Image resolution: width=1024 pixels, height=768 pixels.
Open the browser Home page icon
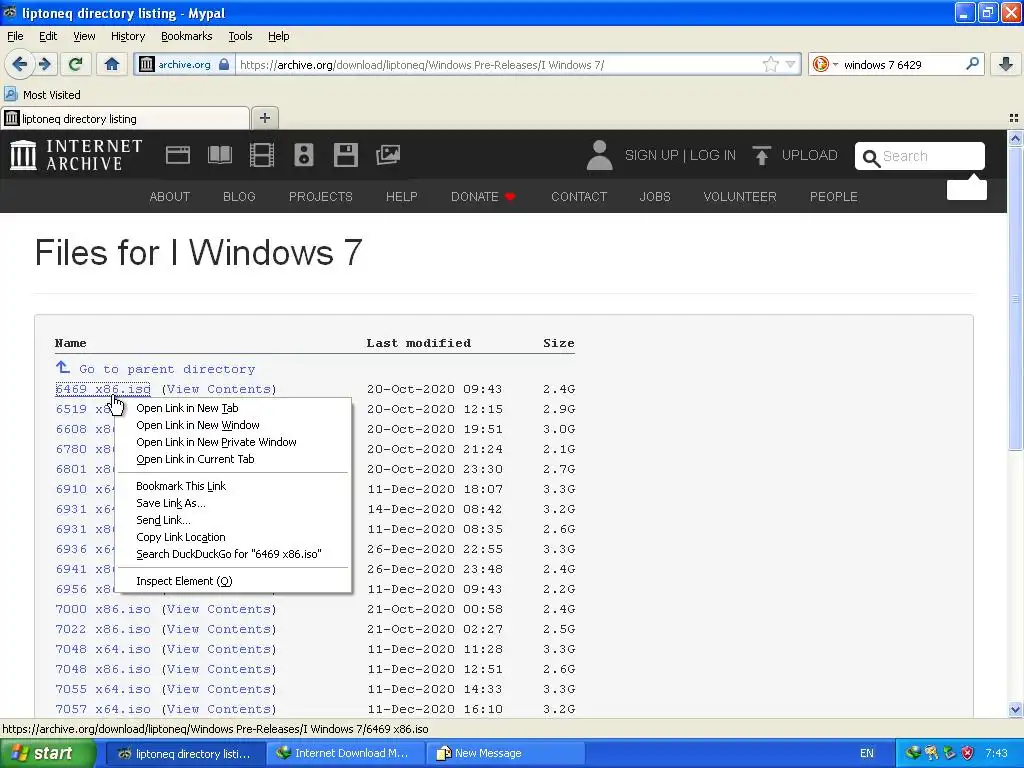pyautogui.click(x=112, y=64)
